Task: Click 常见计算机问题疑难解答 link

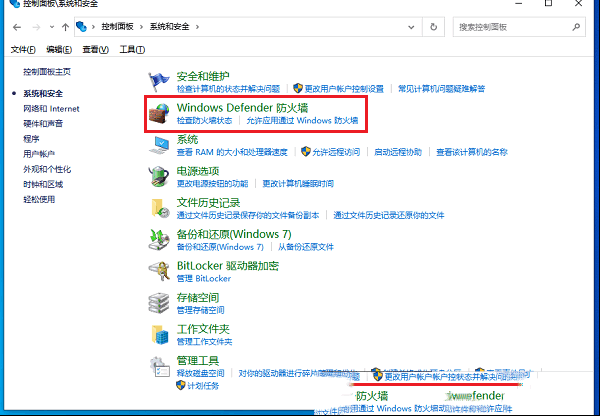Action: pos(442,89)
